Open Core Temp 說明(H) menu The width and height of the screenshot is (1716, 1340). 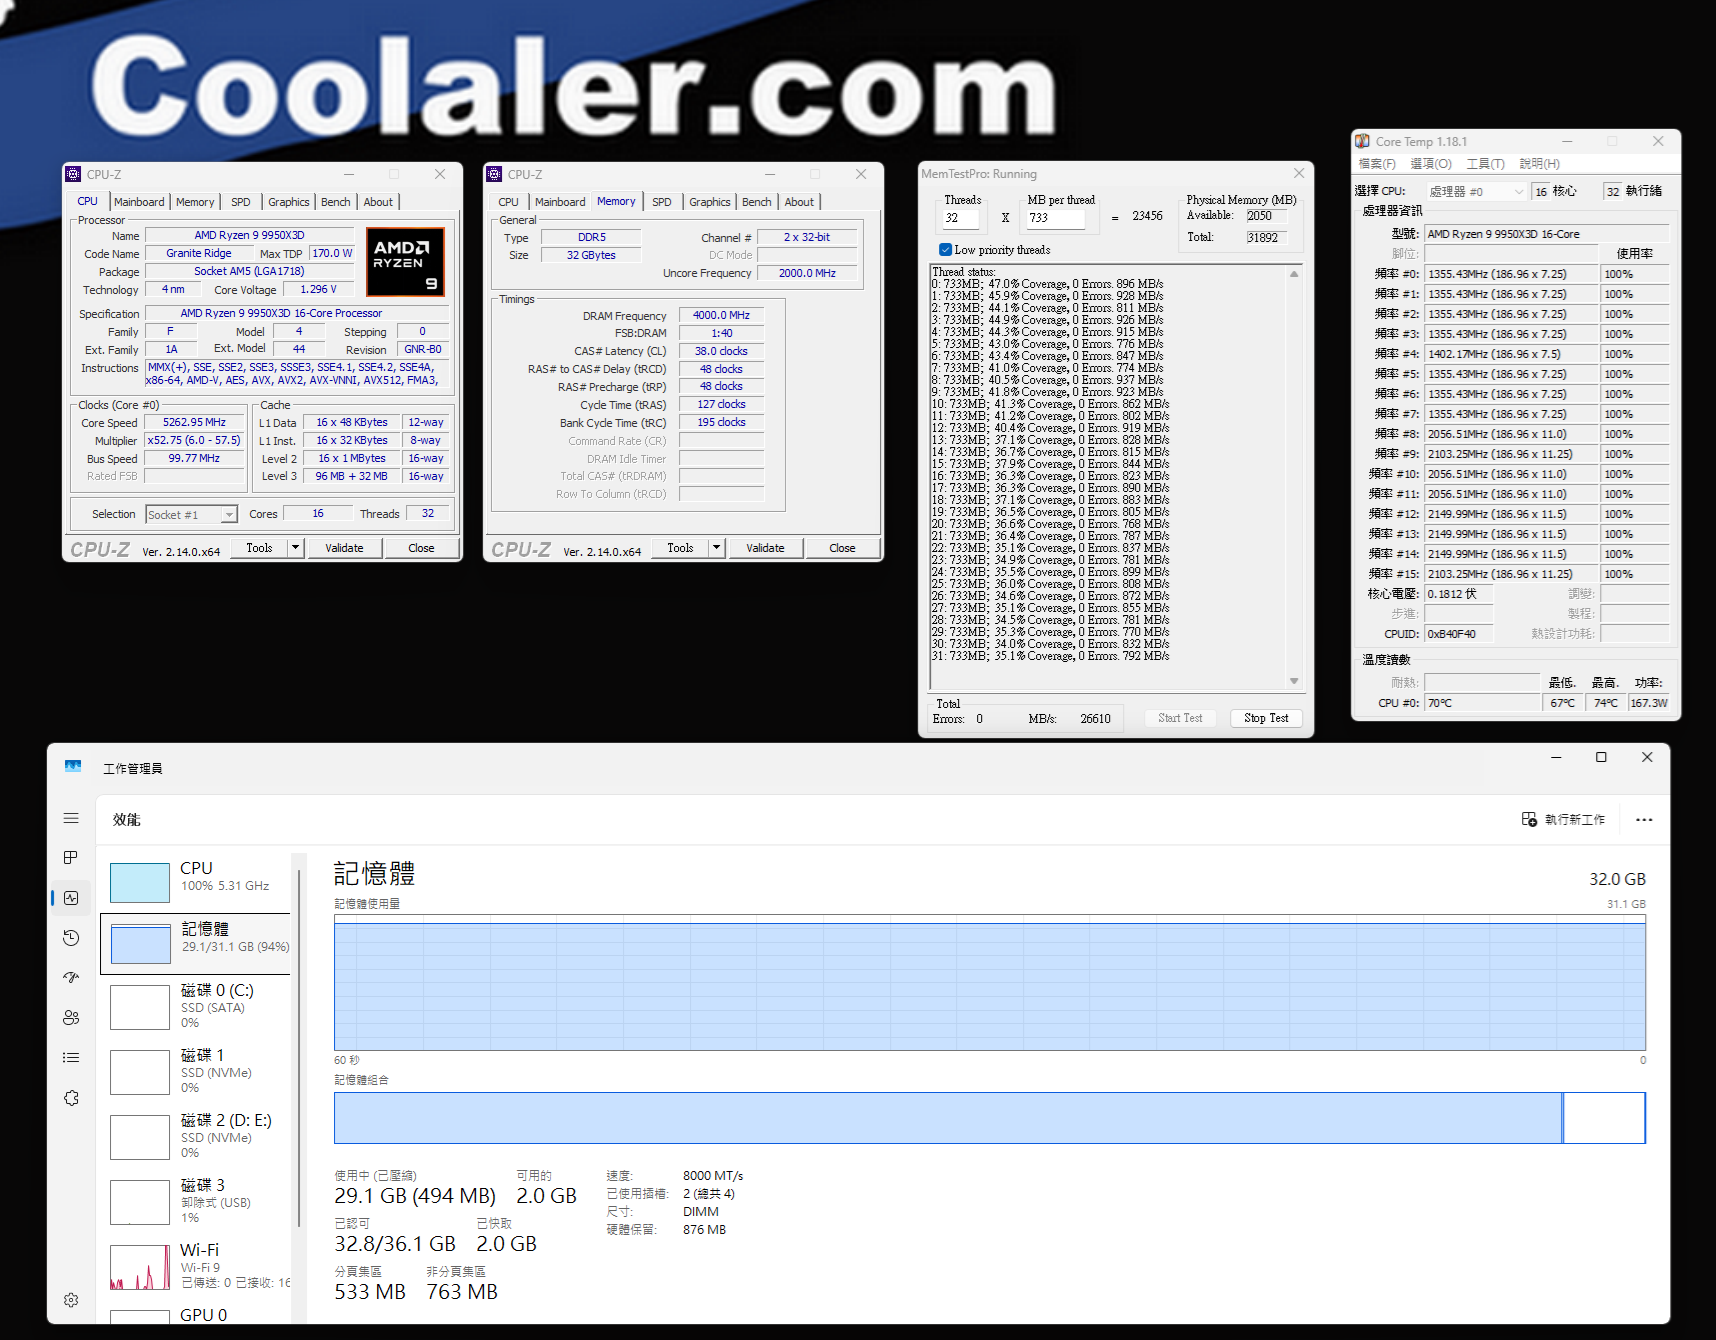[1539, 164]
